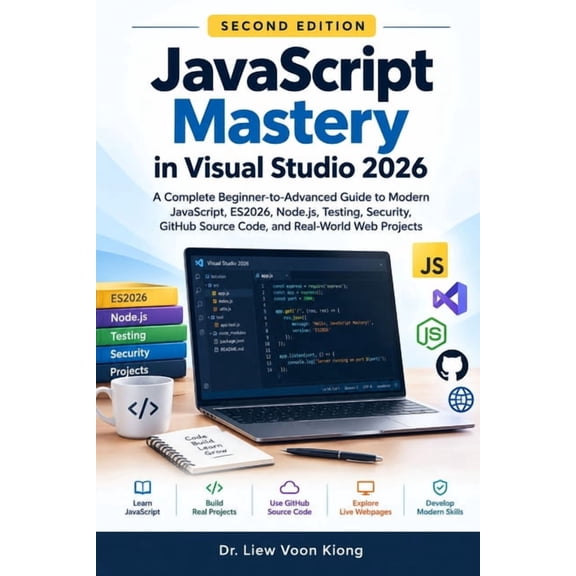Click the blue globe web icon
The image size is (576, 576).
pyautogui.click(x=461, y=399)
